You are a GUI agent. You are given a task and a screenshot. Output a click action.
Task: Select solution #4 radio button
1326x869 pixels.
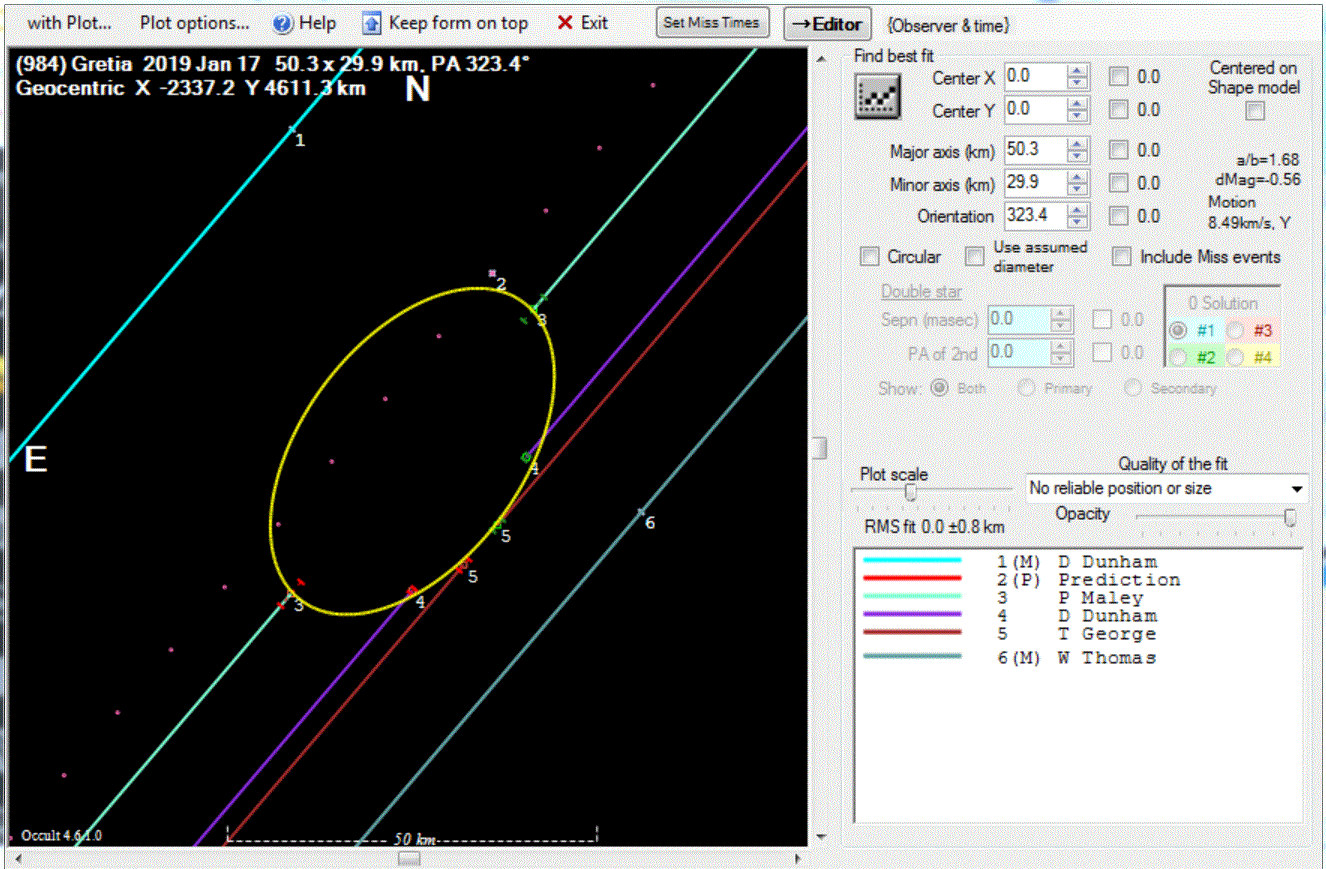(1235, 357)
